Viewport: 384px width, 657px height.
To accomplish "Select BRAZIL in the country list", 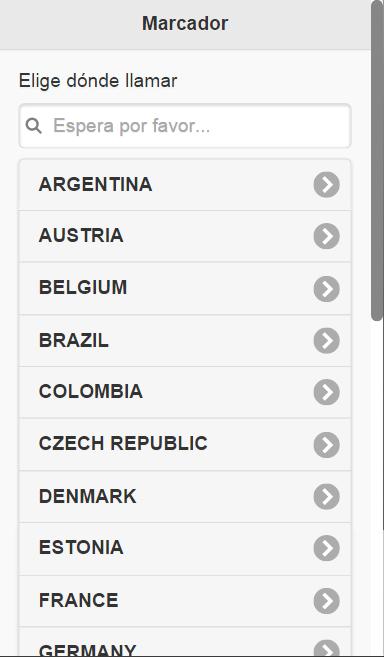I will tap(184, 341).
